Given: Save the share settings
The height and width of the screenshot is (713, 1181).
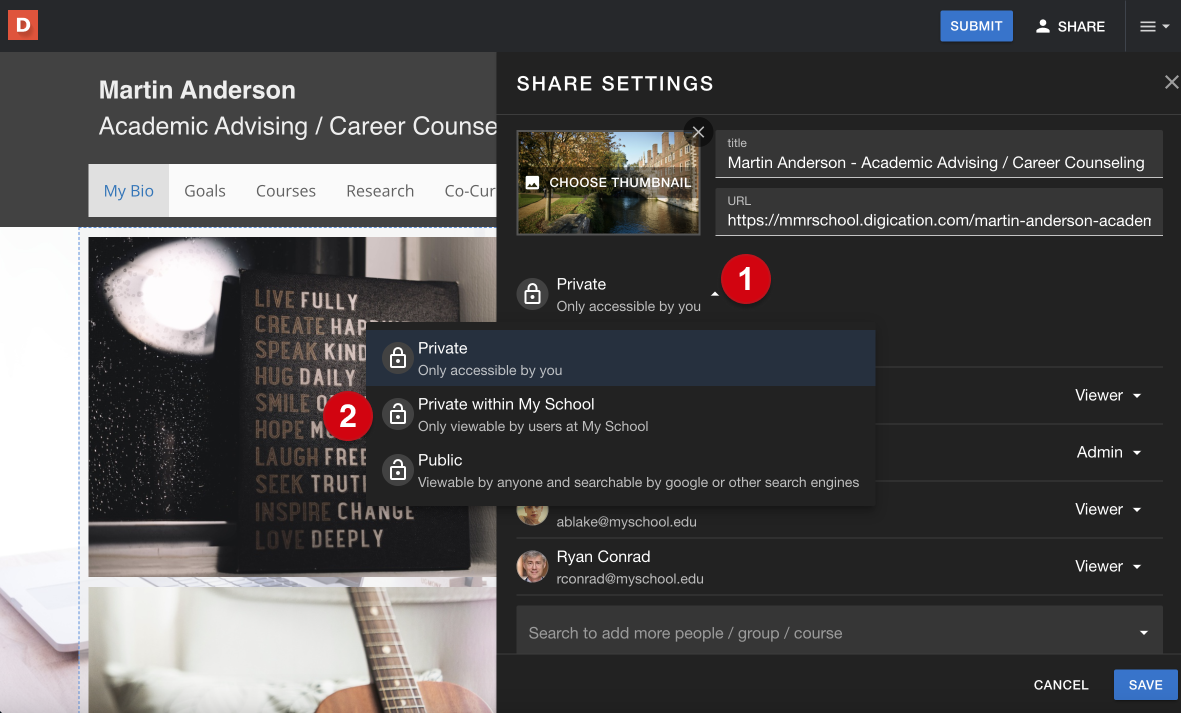Looking at the screenshot, I should coord(1145,684).
